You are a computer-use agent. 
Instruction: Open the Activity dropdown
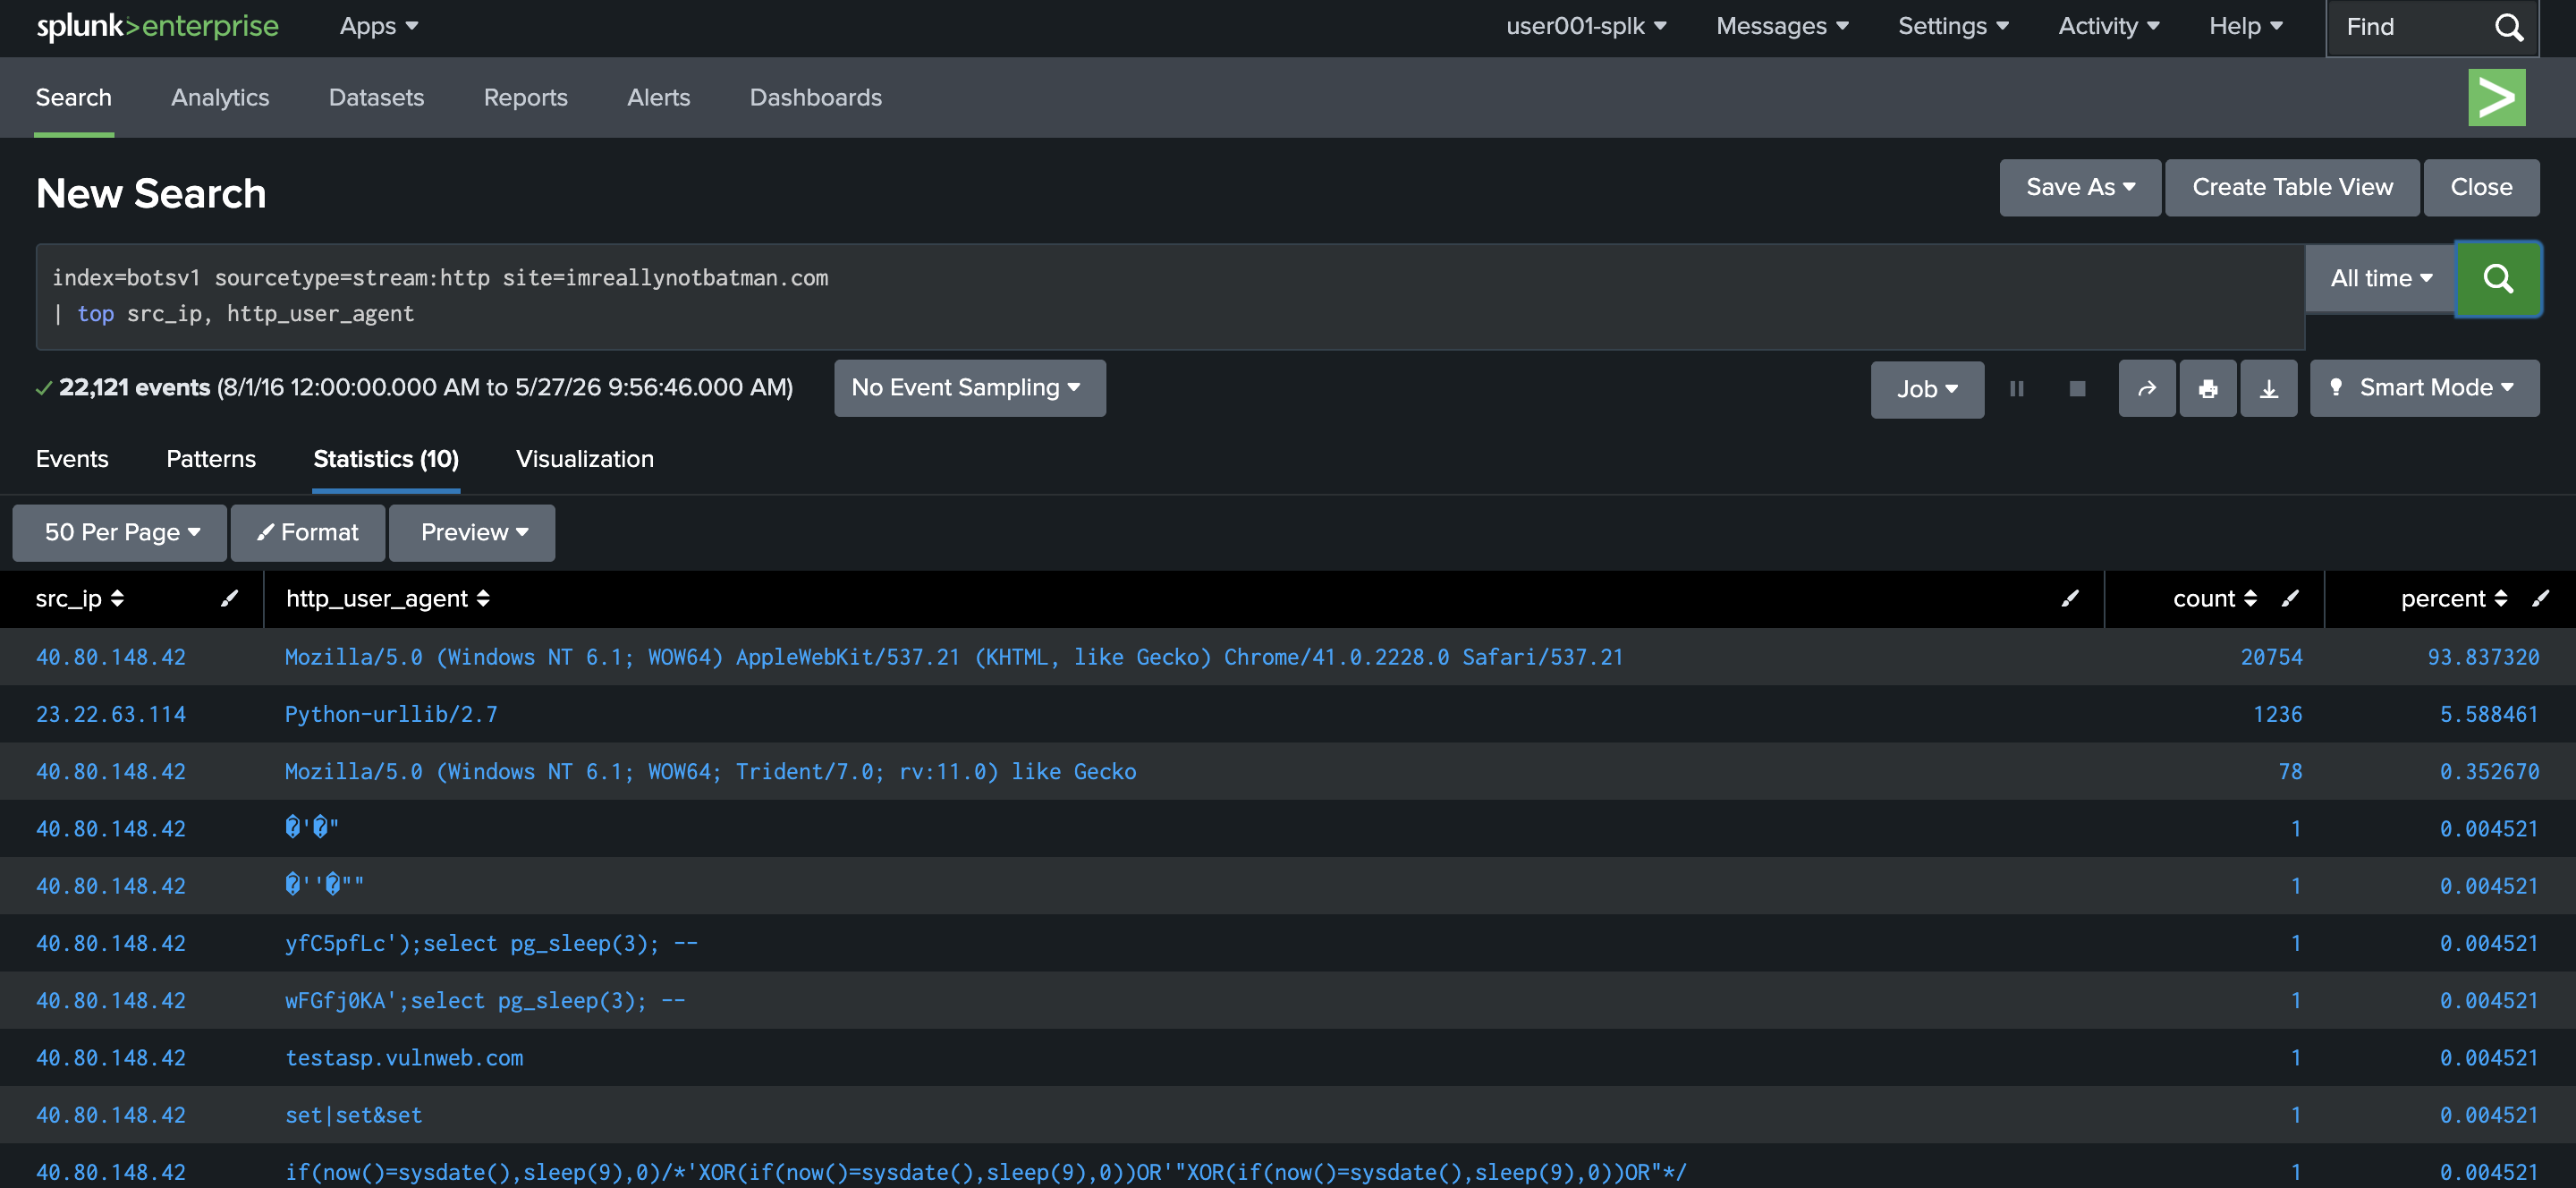pyautogui.click(x=2108, y=26)
